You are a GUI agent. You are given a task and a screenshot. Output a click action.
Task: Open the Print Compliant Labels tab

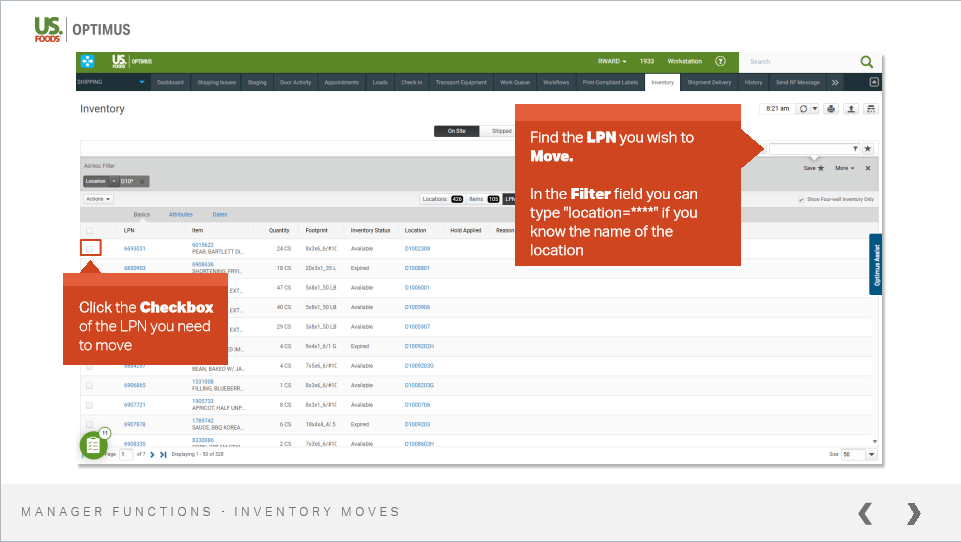[x=610, y=82]
